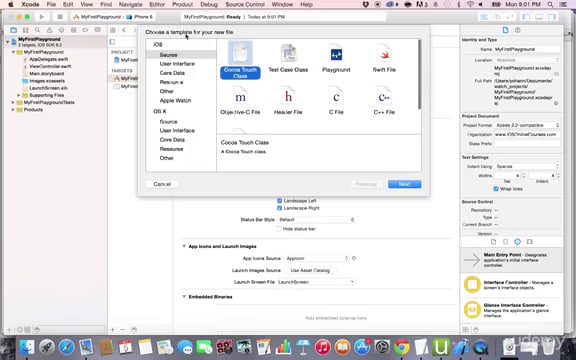
Task: Click the Previous button
Action: [x=366, y=184]
